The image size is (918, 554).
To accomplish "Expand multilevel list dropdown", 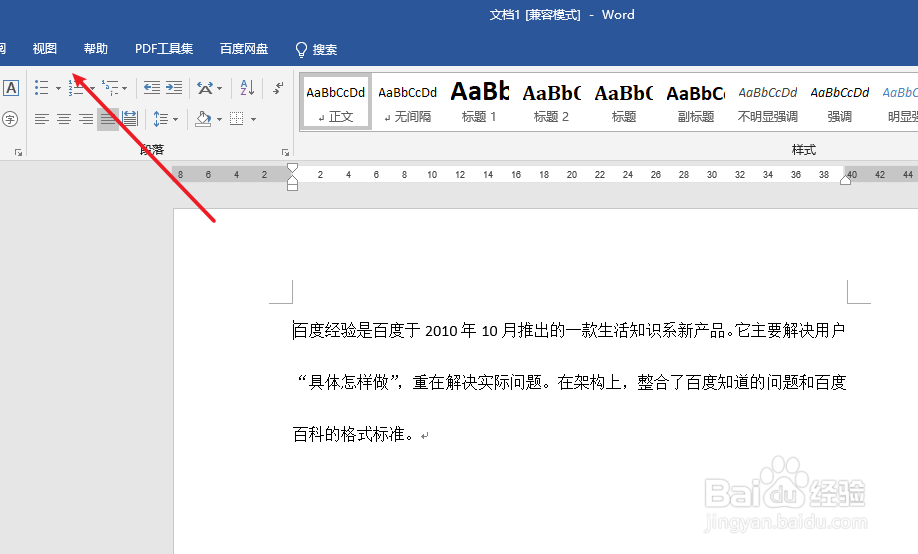I will [x=125, y=88].
